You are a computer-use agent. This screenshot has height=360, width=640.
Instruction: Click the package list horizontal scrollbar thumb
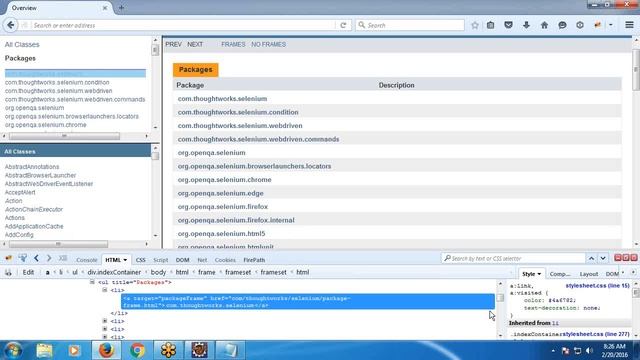64,136
